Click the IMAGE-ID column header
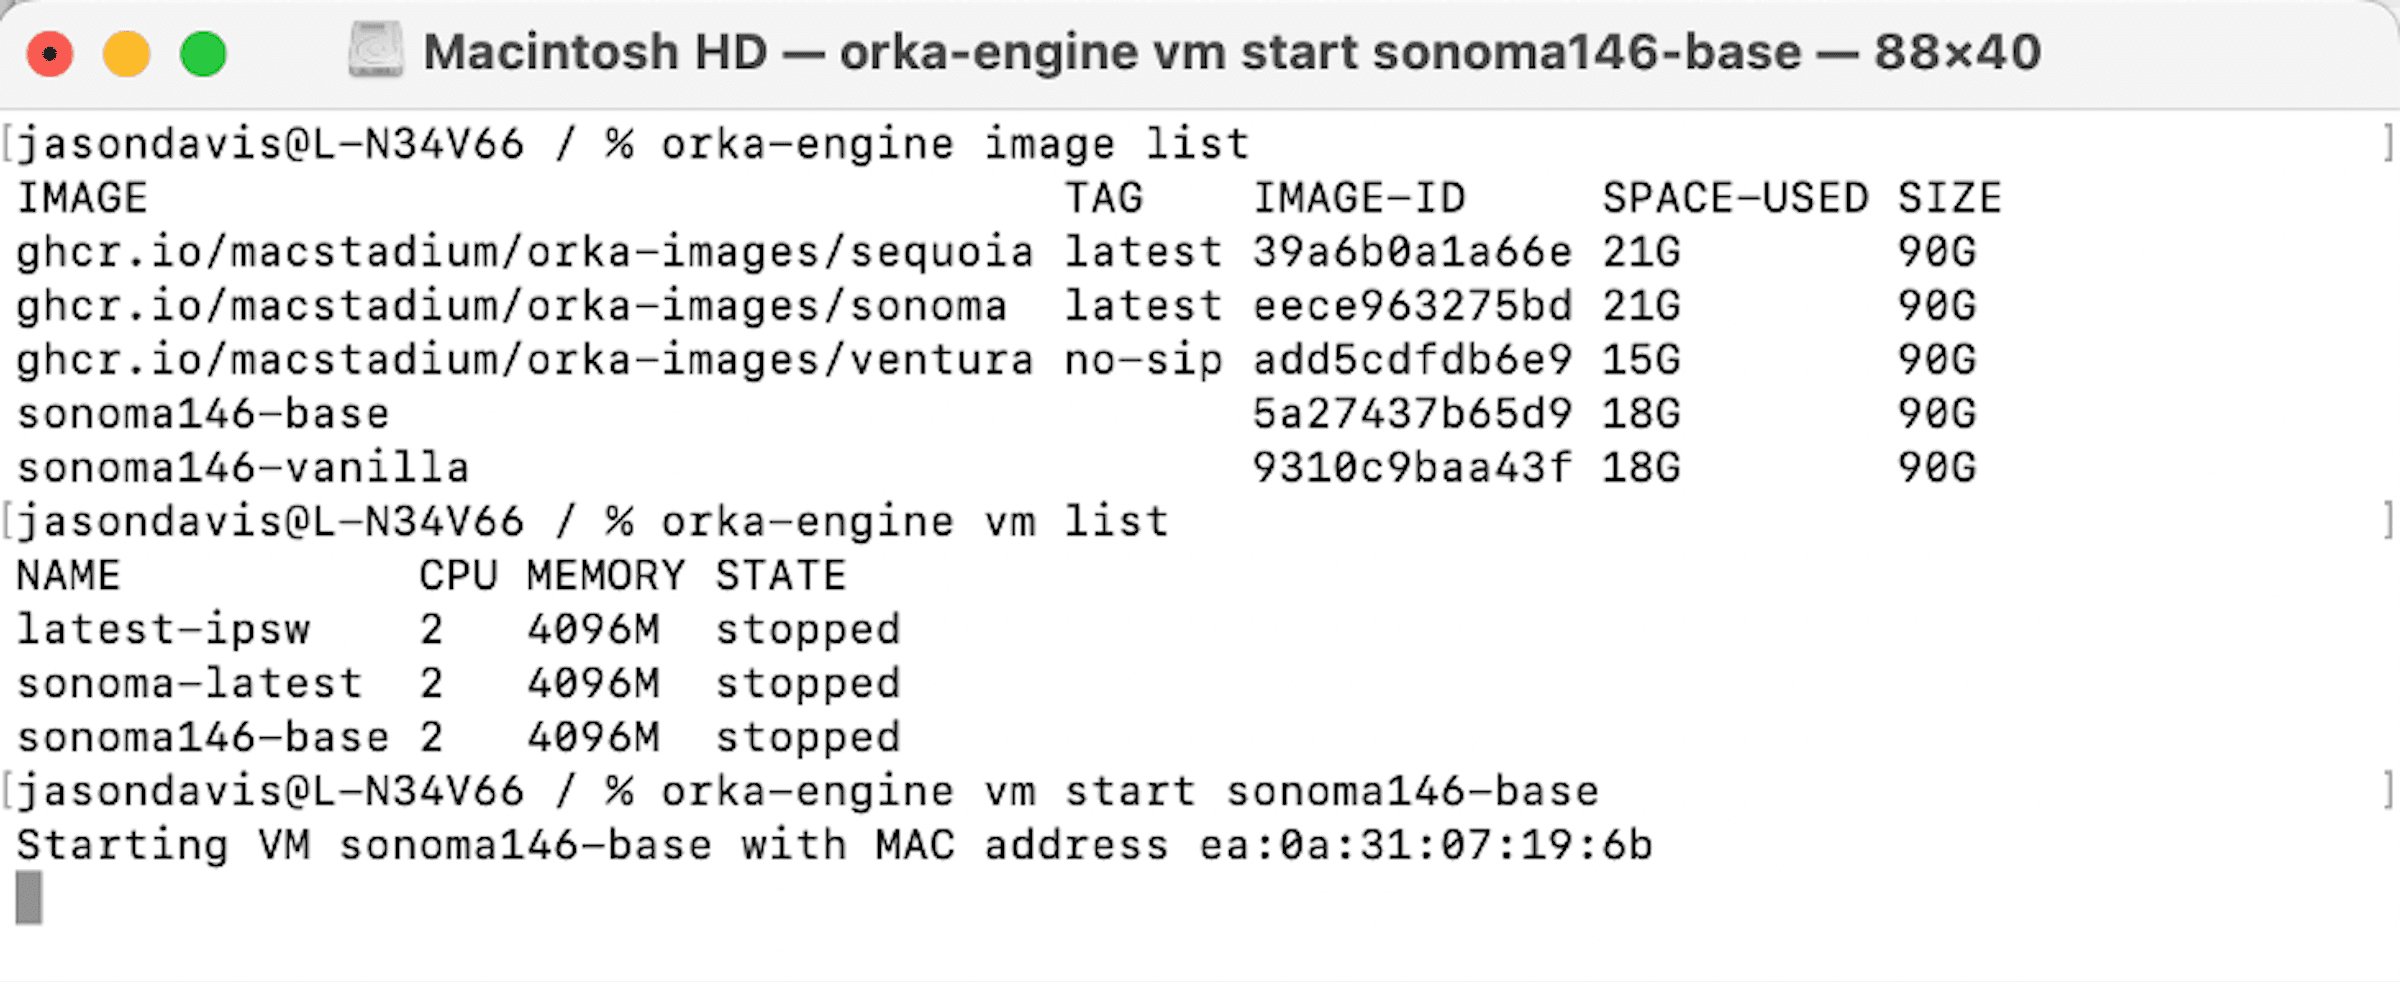 coord(1359,198)
